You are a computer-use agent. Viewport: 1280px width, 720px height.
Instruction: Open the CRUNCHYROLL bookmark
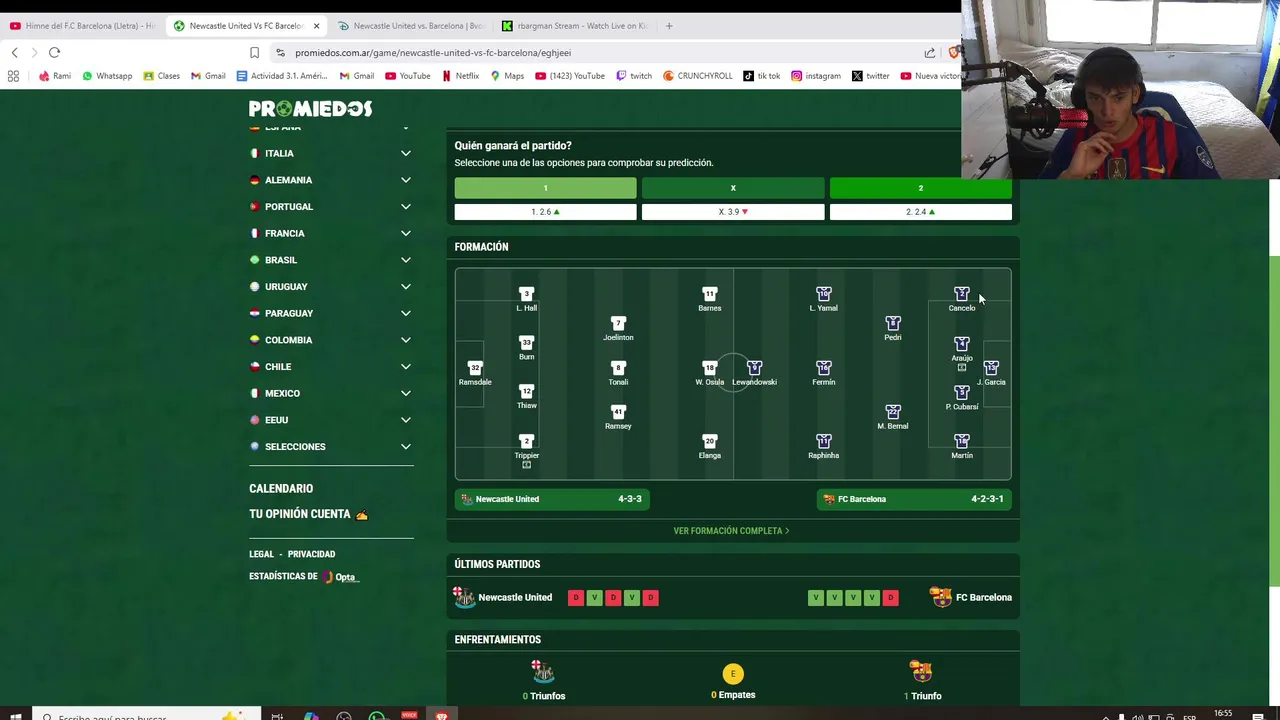(x=698, y=76)
